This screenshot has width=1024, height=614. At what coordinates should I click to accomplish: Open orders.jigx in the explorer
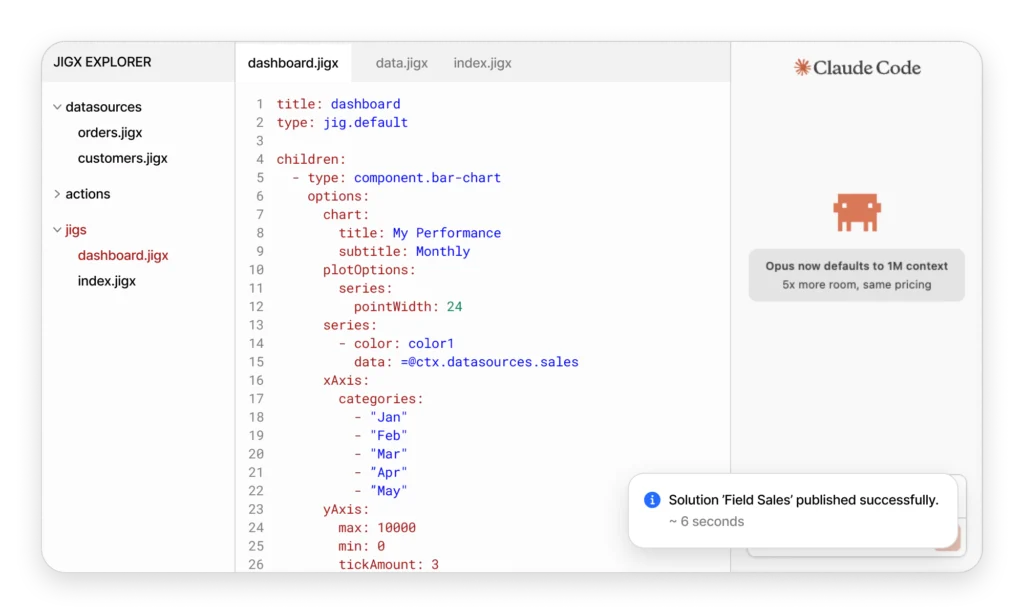110,132
